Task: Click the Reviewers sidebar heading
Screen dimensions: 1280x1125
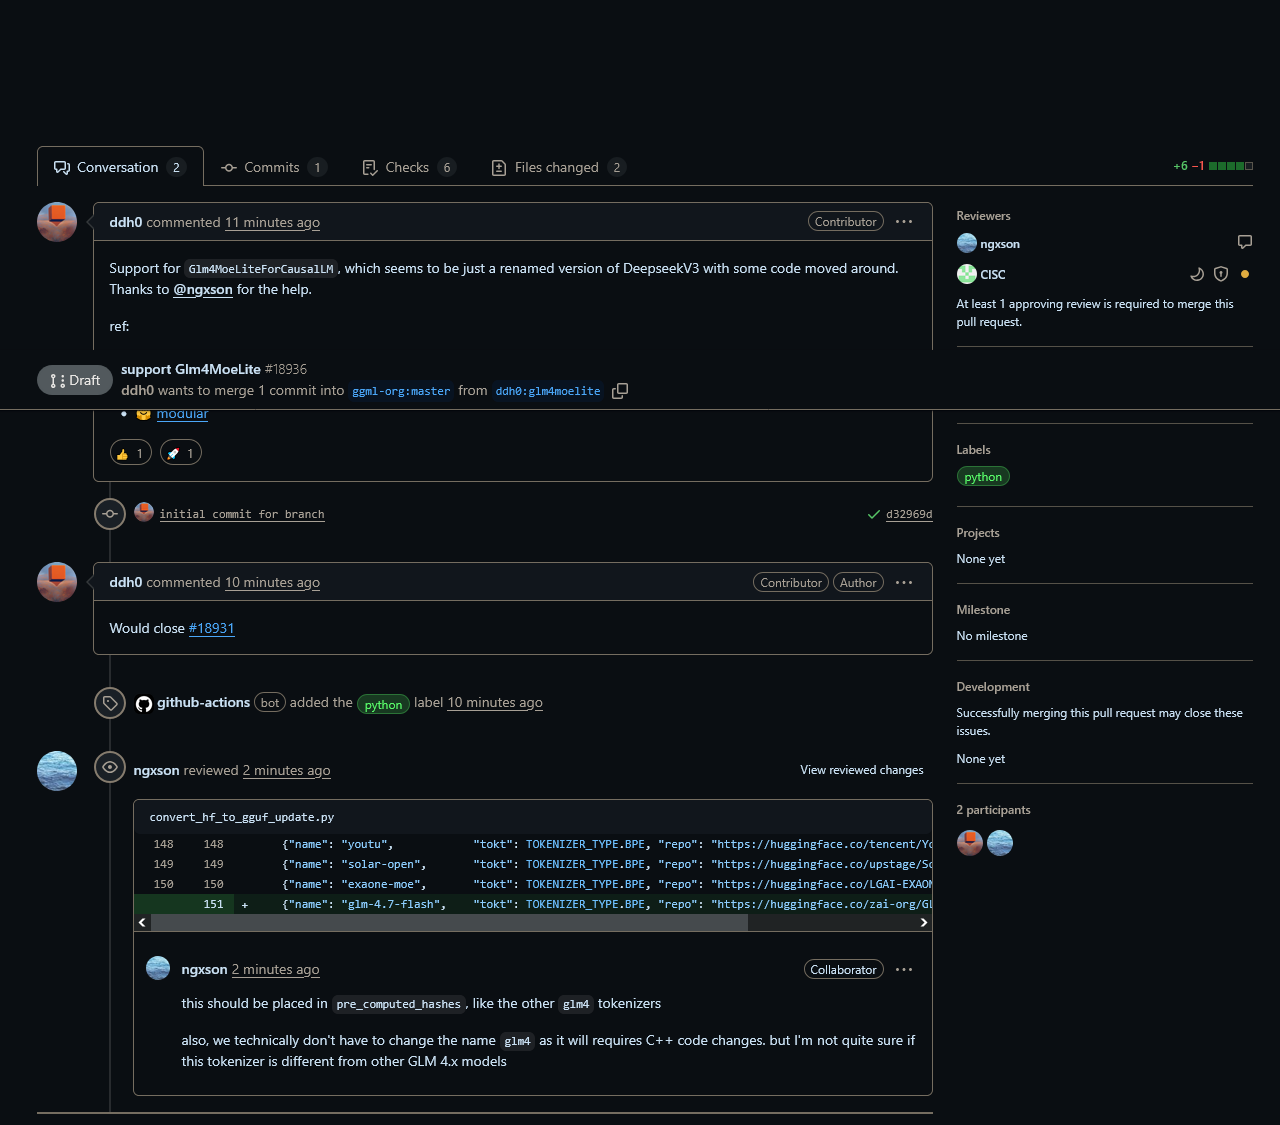Action: click(984, 216)
